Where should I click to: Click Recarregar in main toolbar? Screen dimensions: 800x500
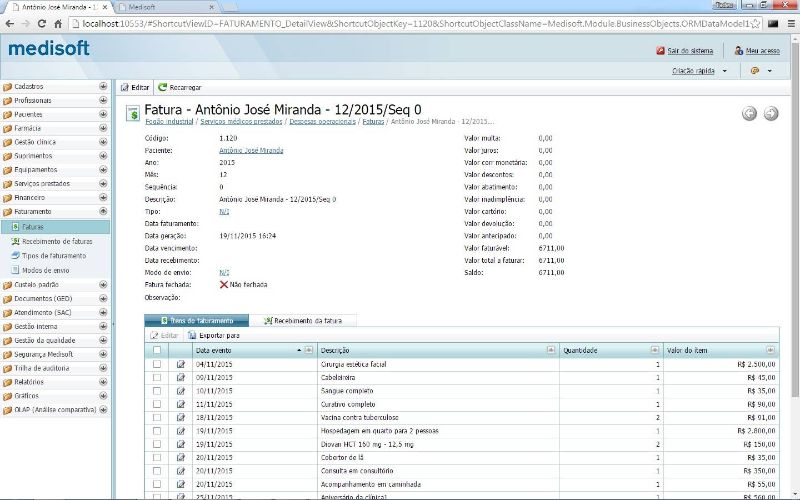tap(180, 87)
